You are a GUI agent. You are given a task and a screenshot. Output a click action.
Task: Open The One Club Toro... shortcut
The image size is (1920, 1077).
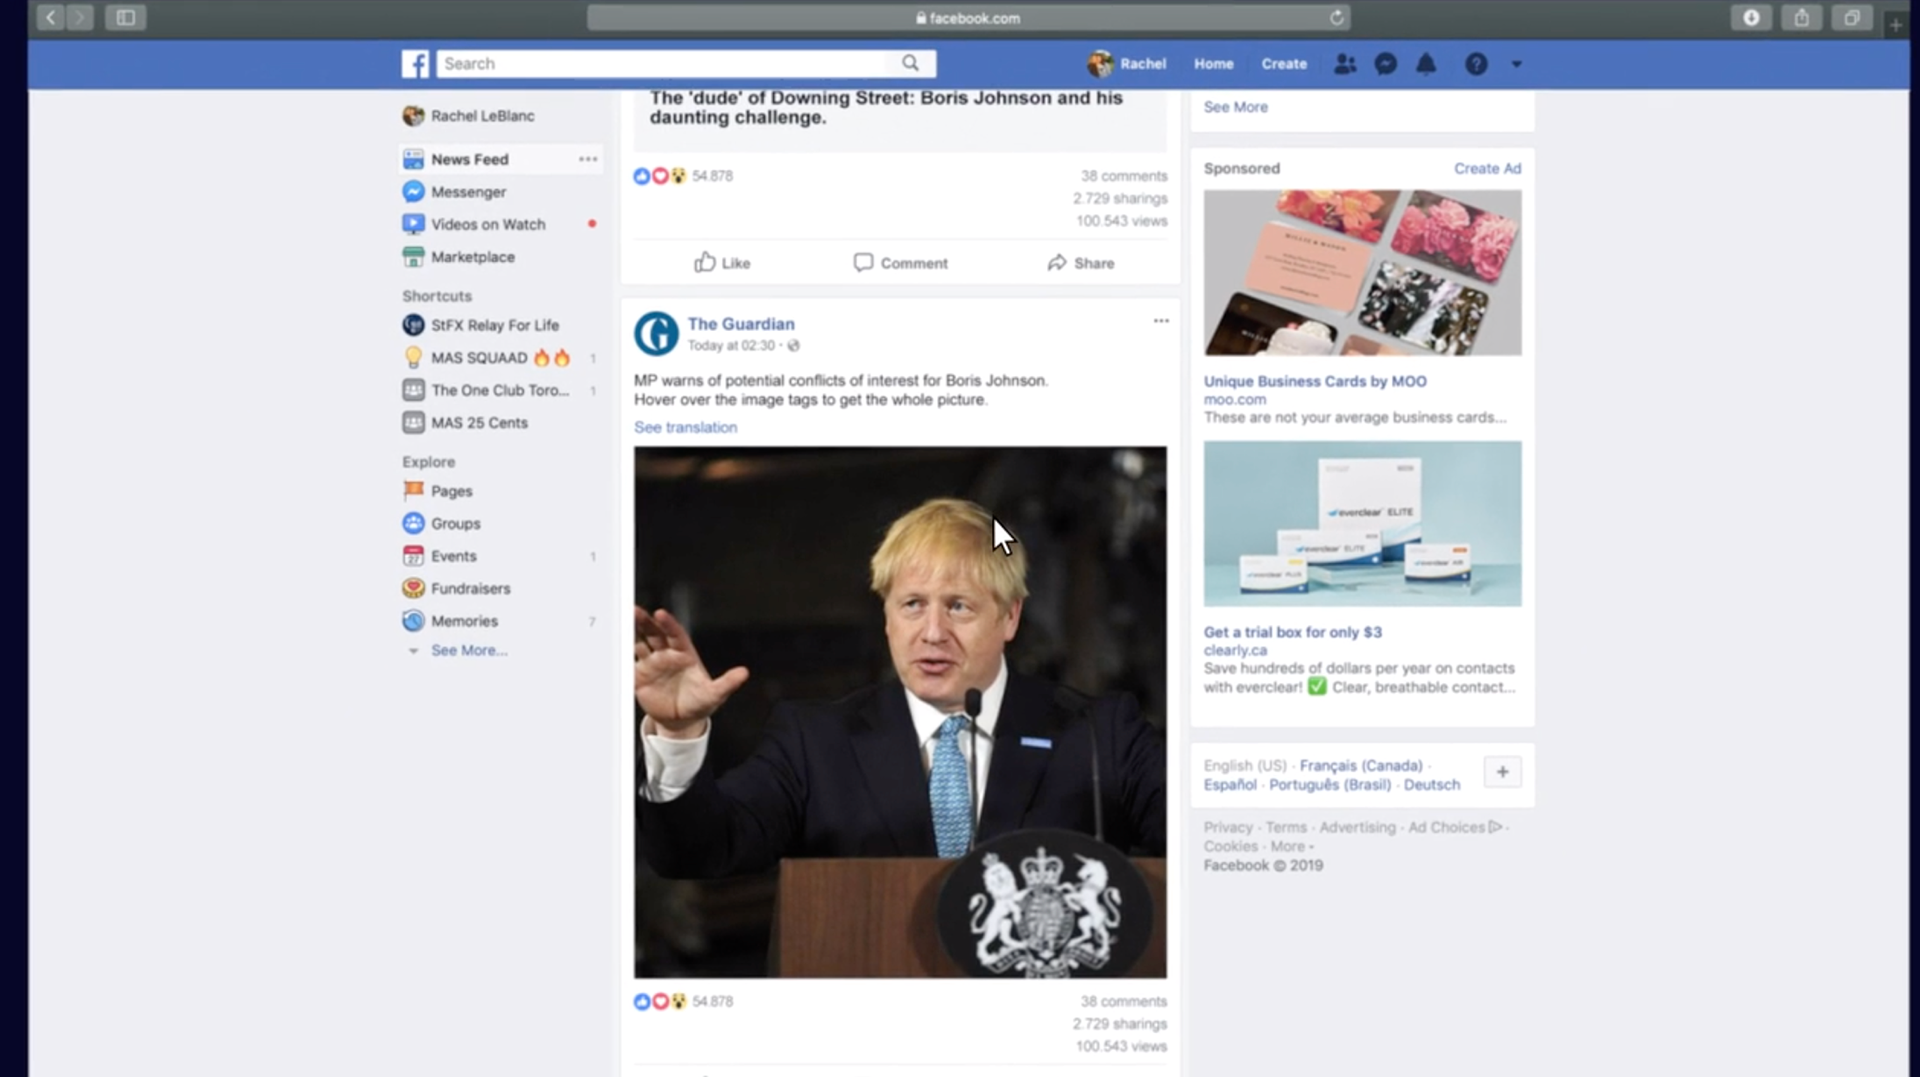tap(486, 390)
